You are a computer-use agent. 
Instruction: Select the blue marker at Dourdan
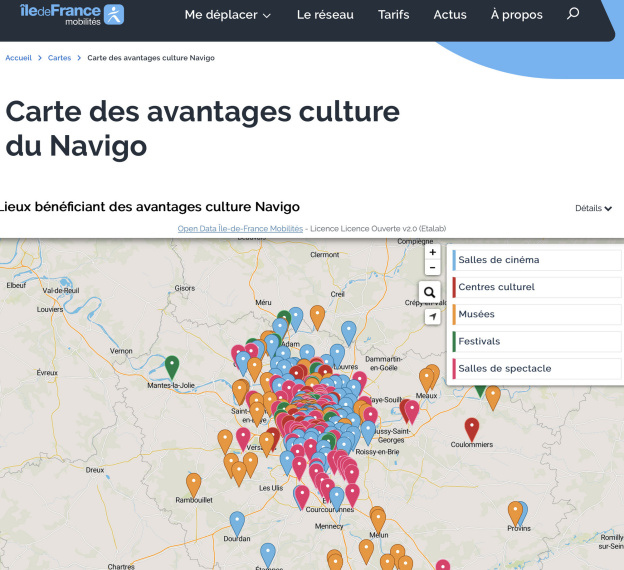(x=237, y=523)
